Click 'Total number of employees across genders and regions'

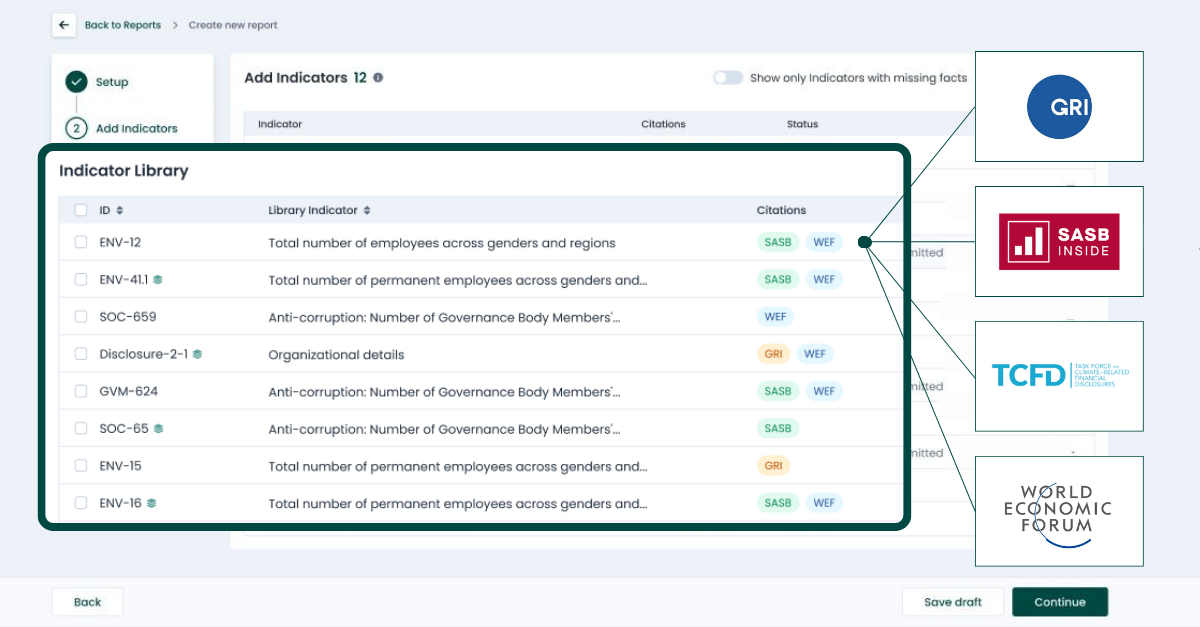tap(442, 243)
